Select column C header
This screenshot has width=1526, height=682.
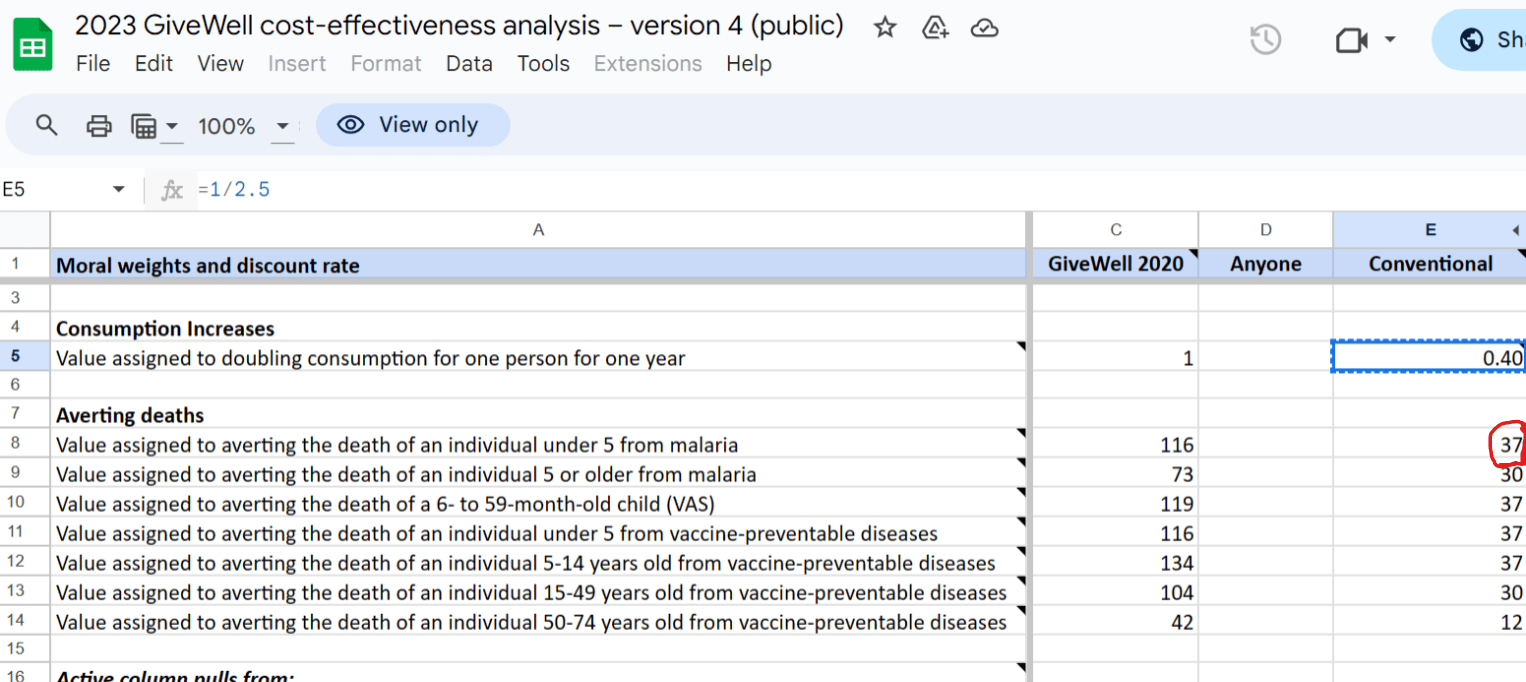[1115, 230]
